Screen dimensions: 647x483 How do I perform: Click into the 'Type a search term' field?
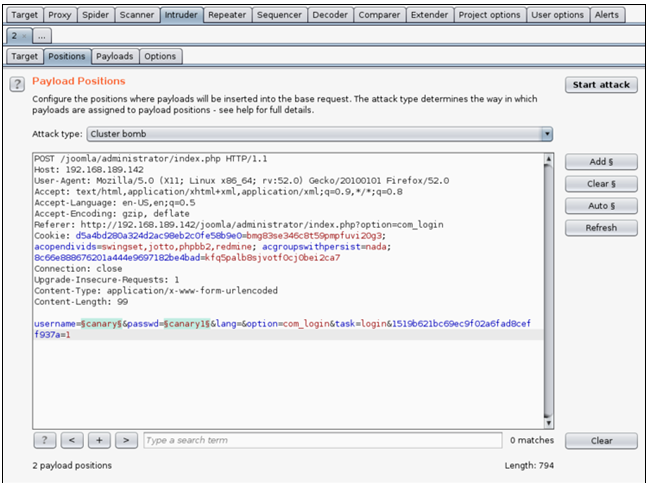click(323, 440)
